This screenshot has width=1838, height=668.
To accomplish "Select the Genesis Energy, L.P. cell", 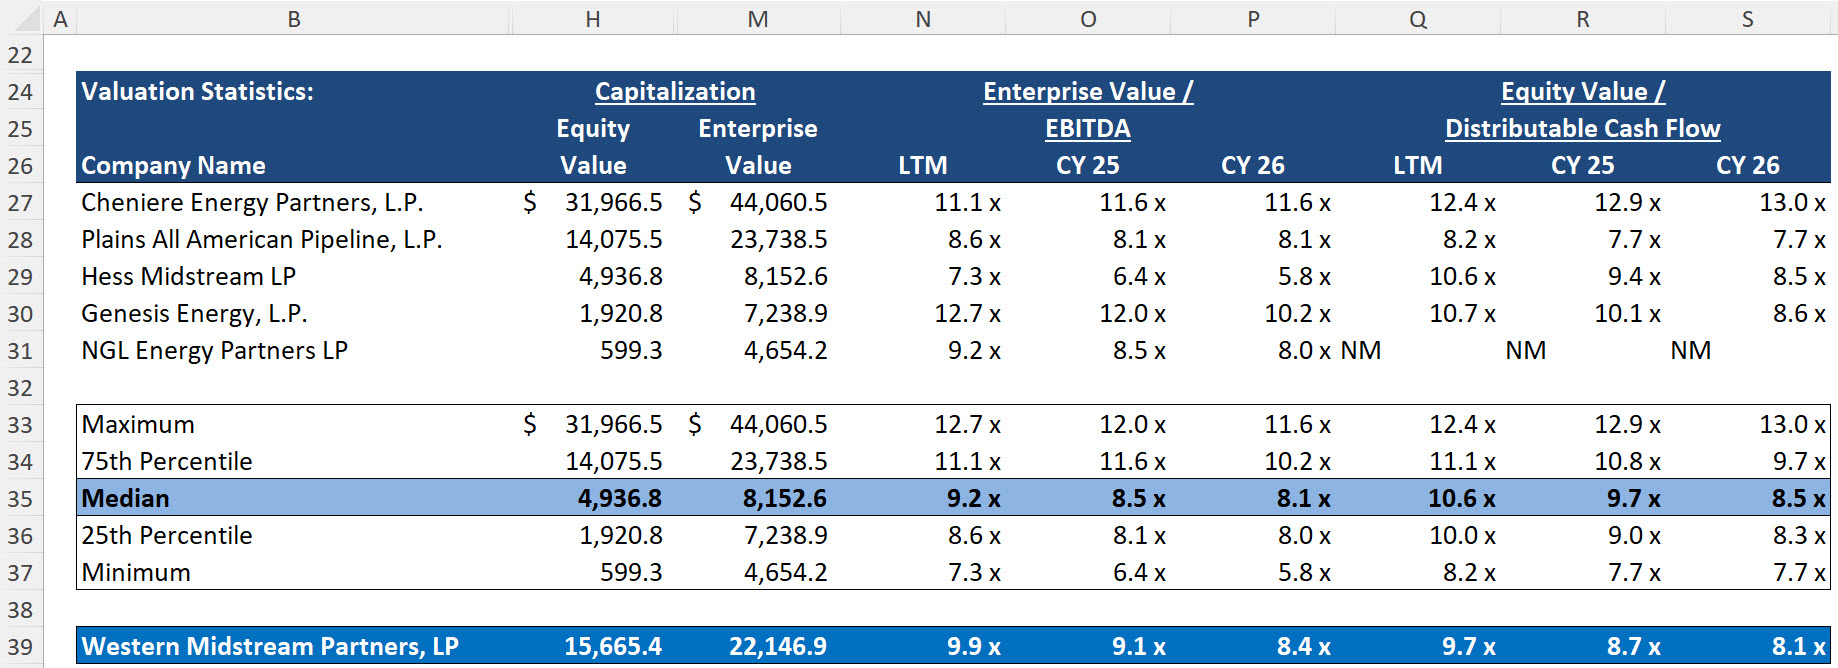I will click(194, 313).
